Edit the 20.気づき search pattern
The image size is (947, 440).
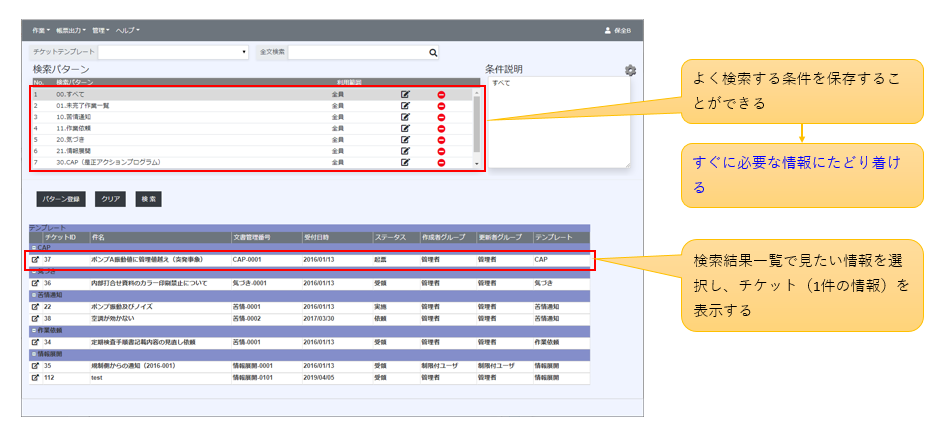coord(405,139)
